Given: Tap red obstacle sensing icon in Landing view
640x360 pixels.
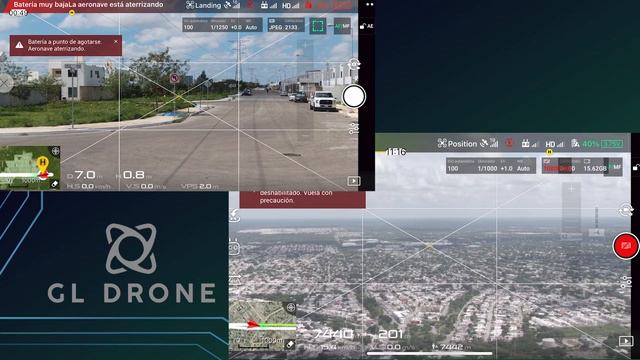Looking at the screenshot, I should tap(250, 5).
